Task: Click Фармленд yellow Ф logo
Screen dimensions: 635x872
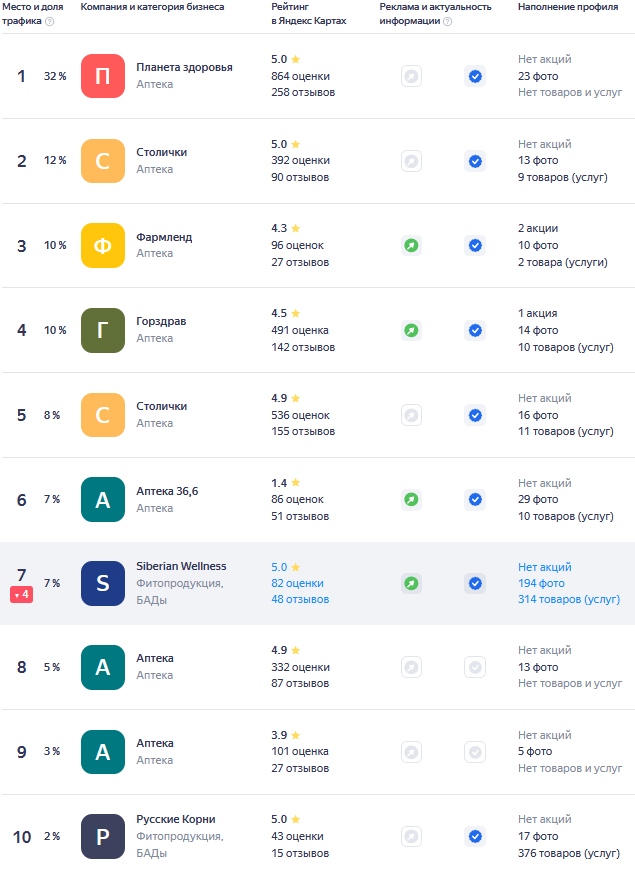Action: click(103, 245)
